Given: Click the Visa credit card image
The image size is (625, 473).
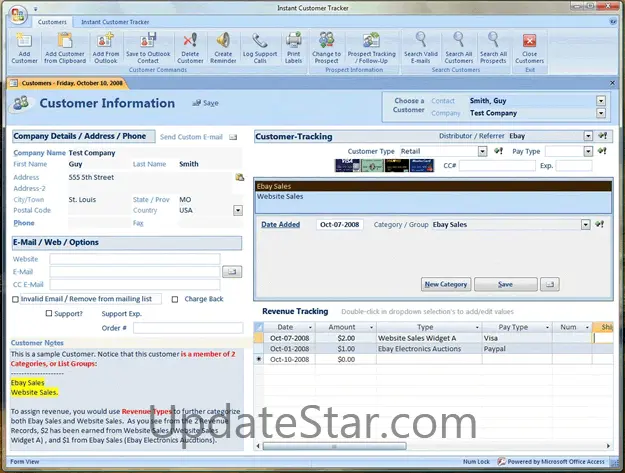Looking at the screenshot, I should coord(347,165).
